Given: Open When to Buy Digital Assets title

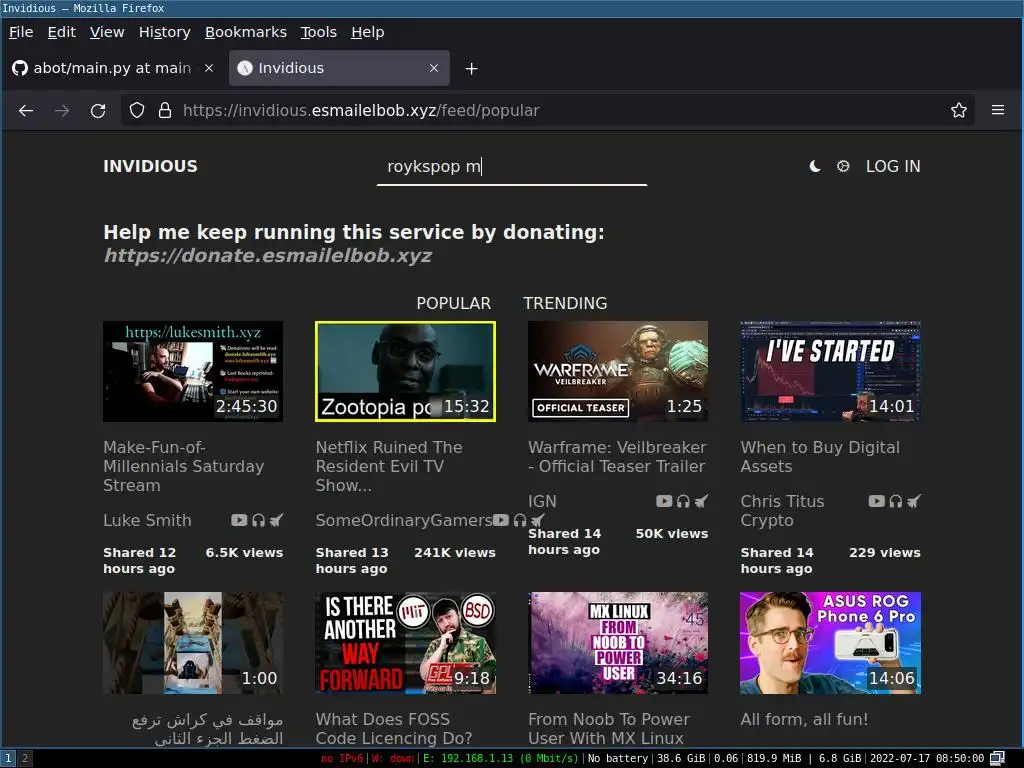Looking at the screenshot, I should pyautogui.click(x=820, y=456).
